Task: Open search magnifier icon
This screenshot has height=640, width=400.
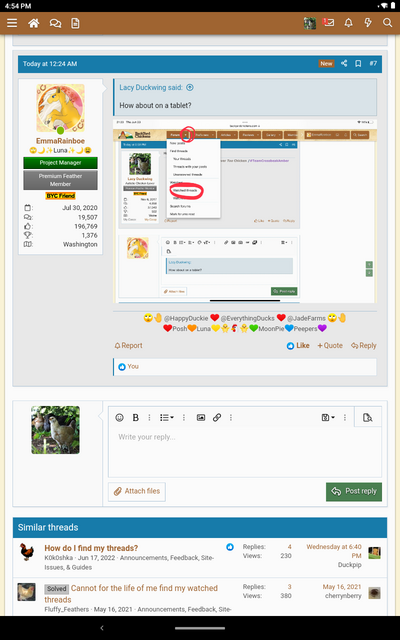Action: click(x=387, y=23)
